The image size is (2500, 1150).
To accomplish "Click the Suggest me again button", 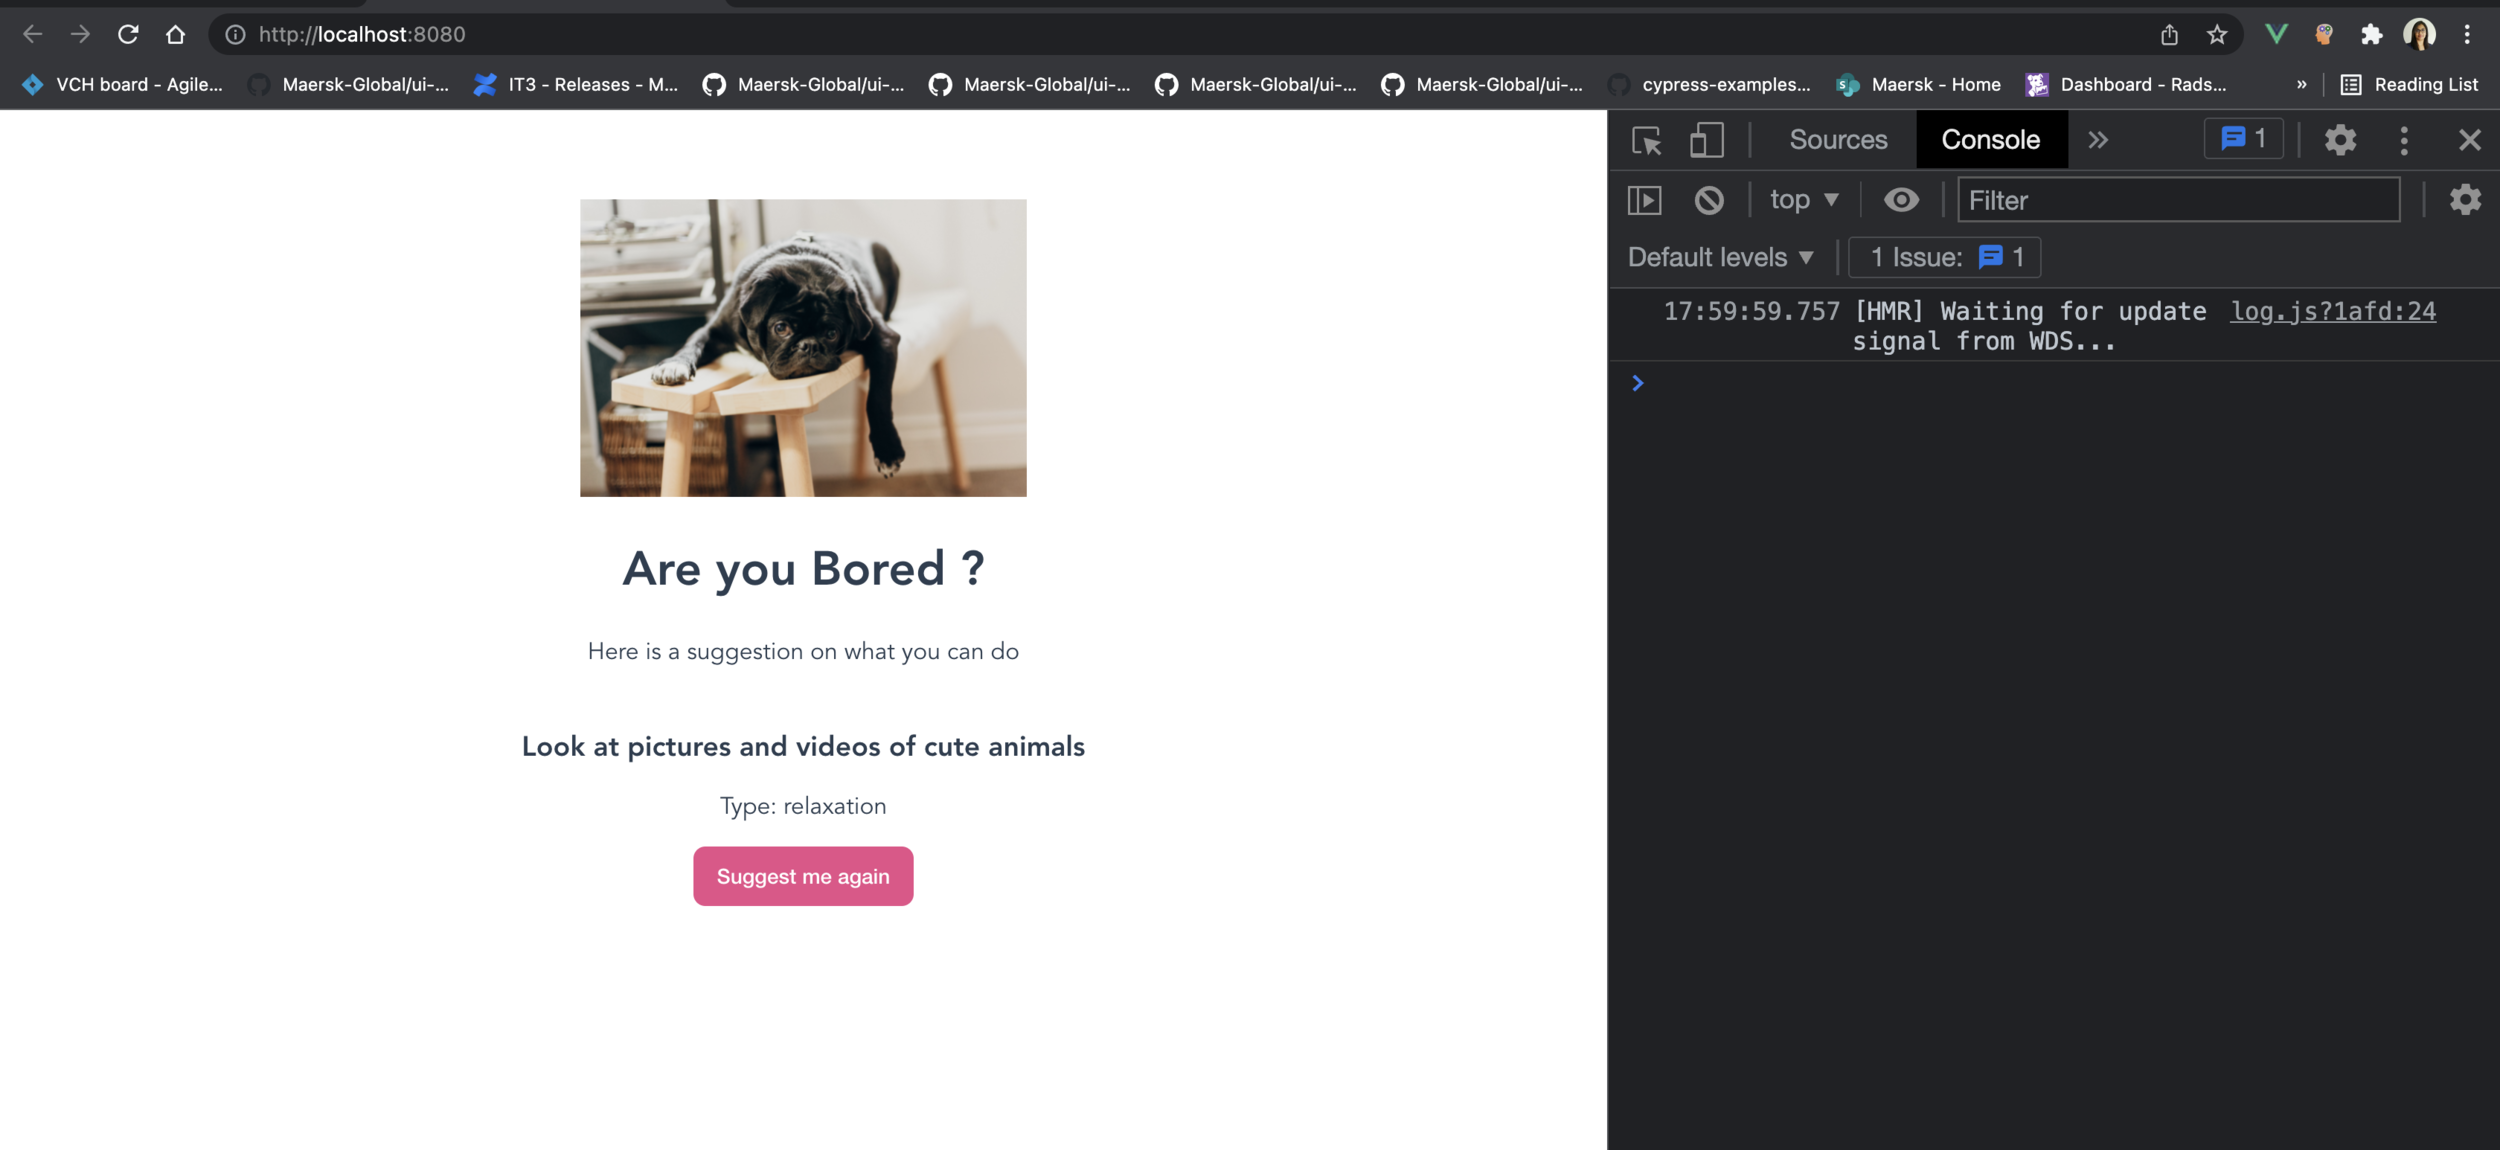I will pos(802,876).
